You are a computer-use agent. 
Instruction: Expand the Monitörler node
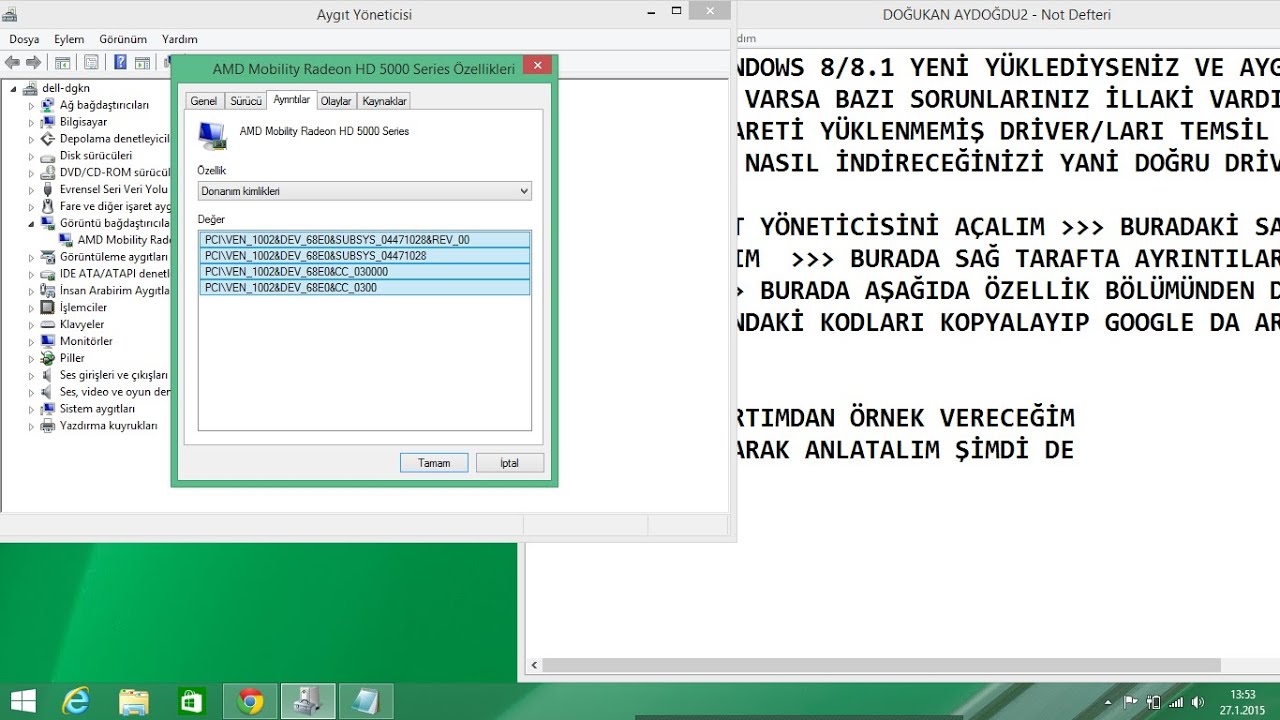click(x=31, y=342)
